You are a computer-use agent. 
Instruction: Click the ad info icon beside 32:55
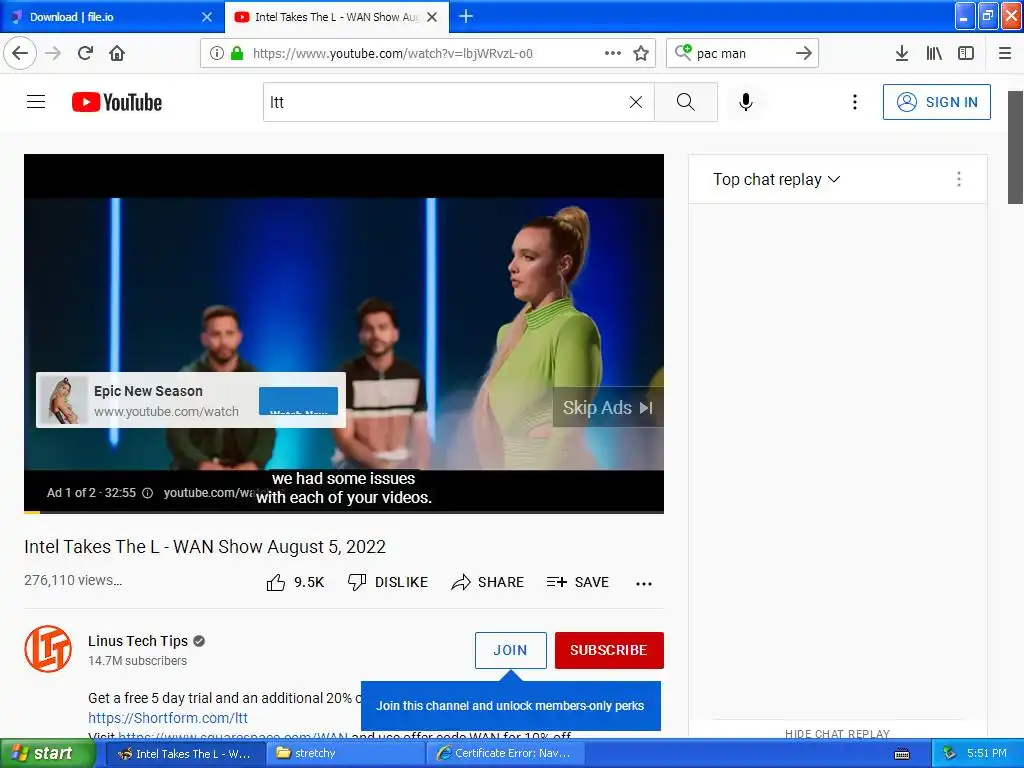[x=148, y=493]
